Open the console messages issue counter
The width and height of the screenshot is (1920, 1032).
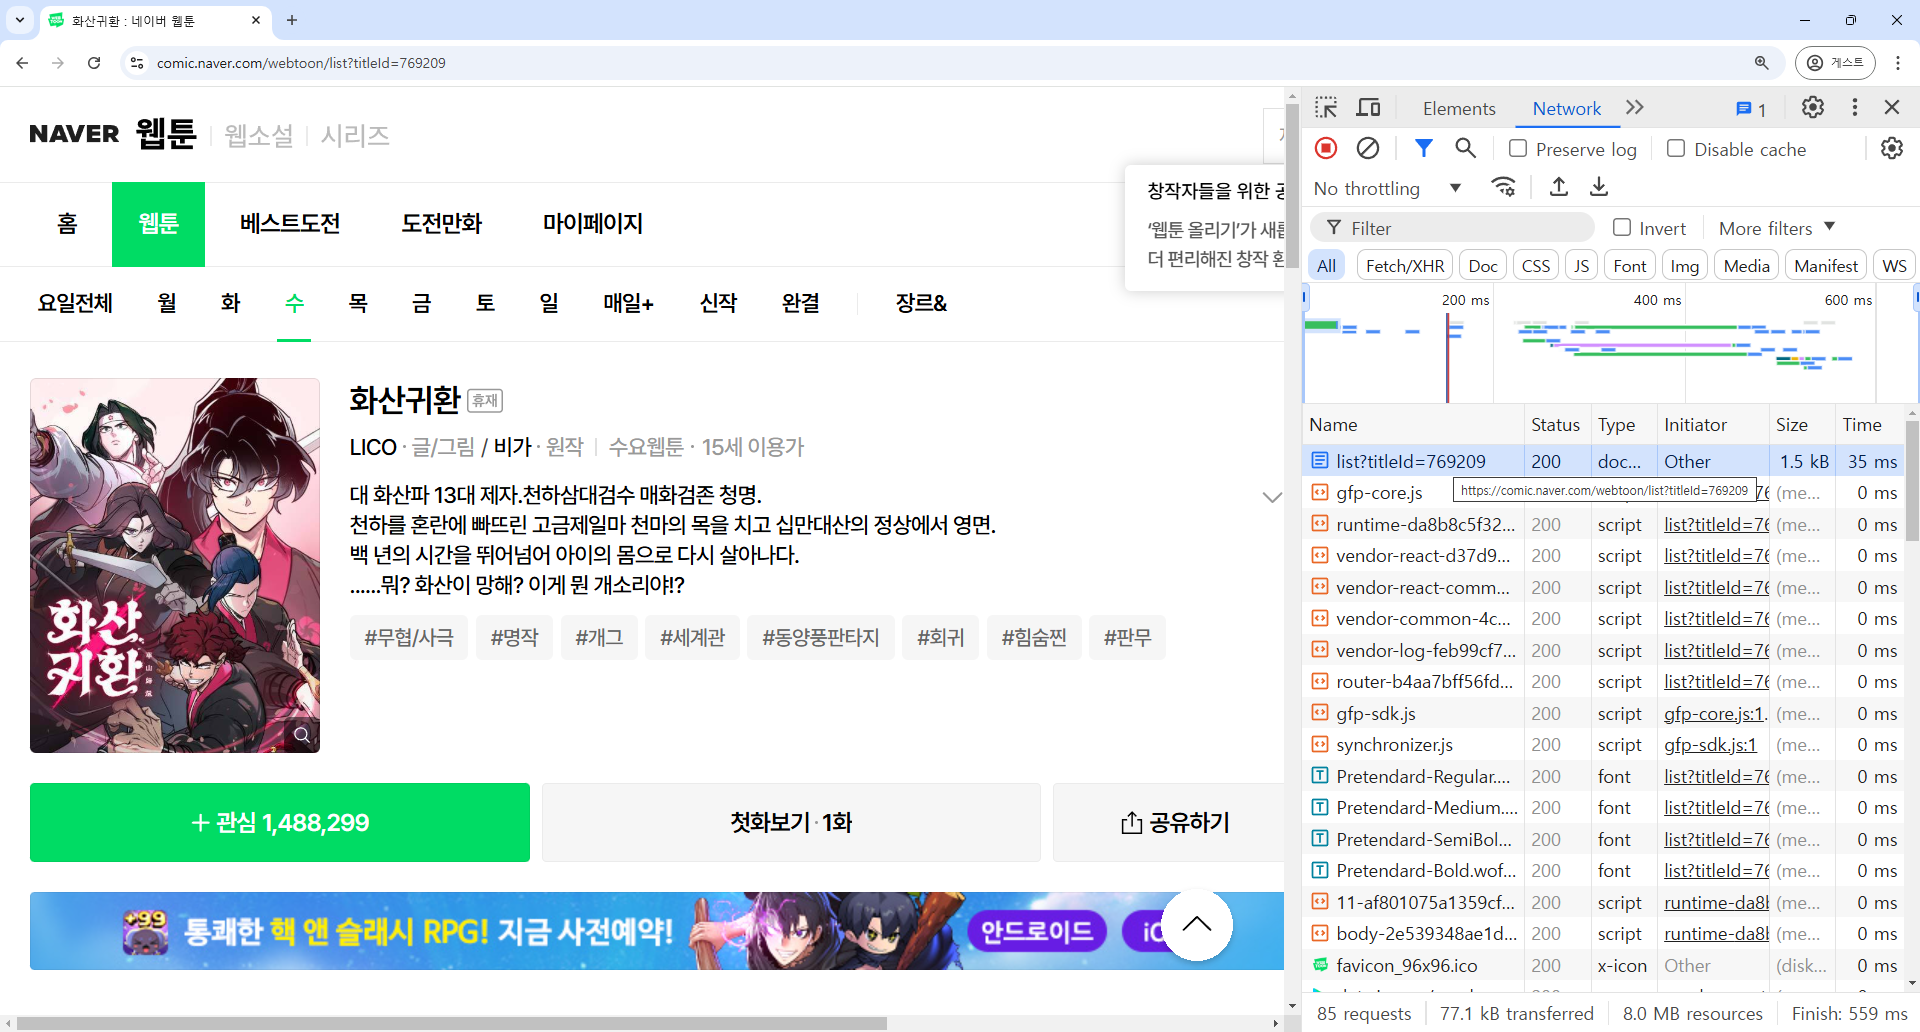coord(1751,109)
